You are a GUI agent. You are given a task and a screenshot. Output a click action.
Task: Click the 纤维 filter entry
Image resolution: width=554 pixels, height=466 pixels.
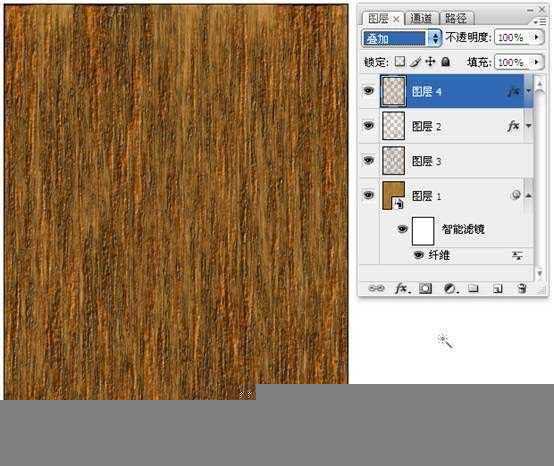(x=439, y=255)
